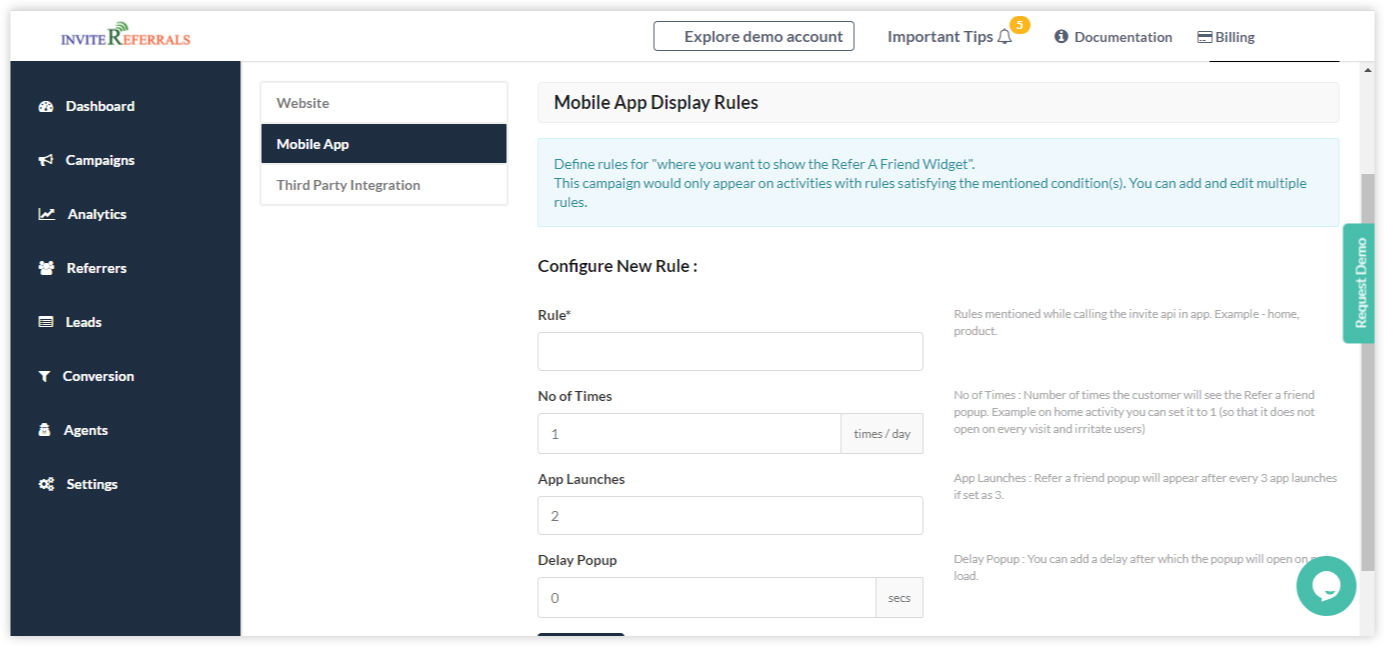Image resolution: width=1384 pixels, height=646 pixels.
Task: Open the Analytics page
Action: 97,214
